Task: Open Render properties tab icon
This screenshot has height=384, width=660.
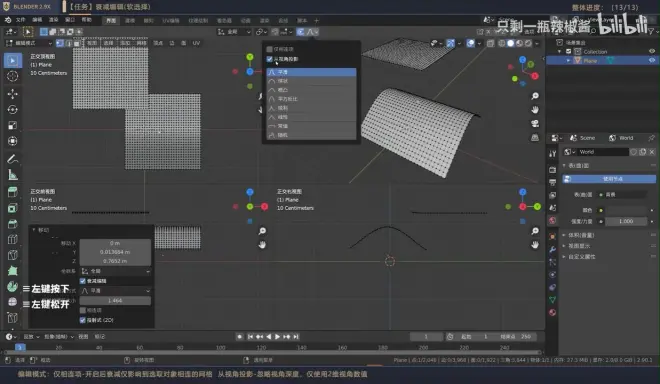Action: point(553,169)
